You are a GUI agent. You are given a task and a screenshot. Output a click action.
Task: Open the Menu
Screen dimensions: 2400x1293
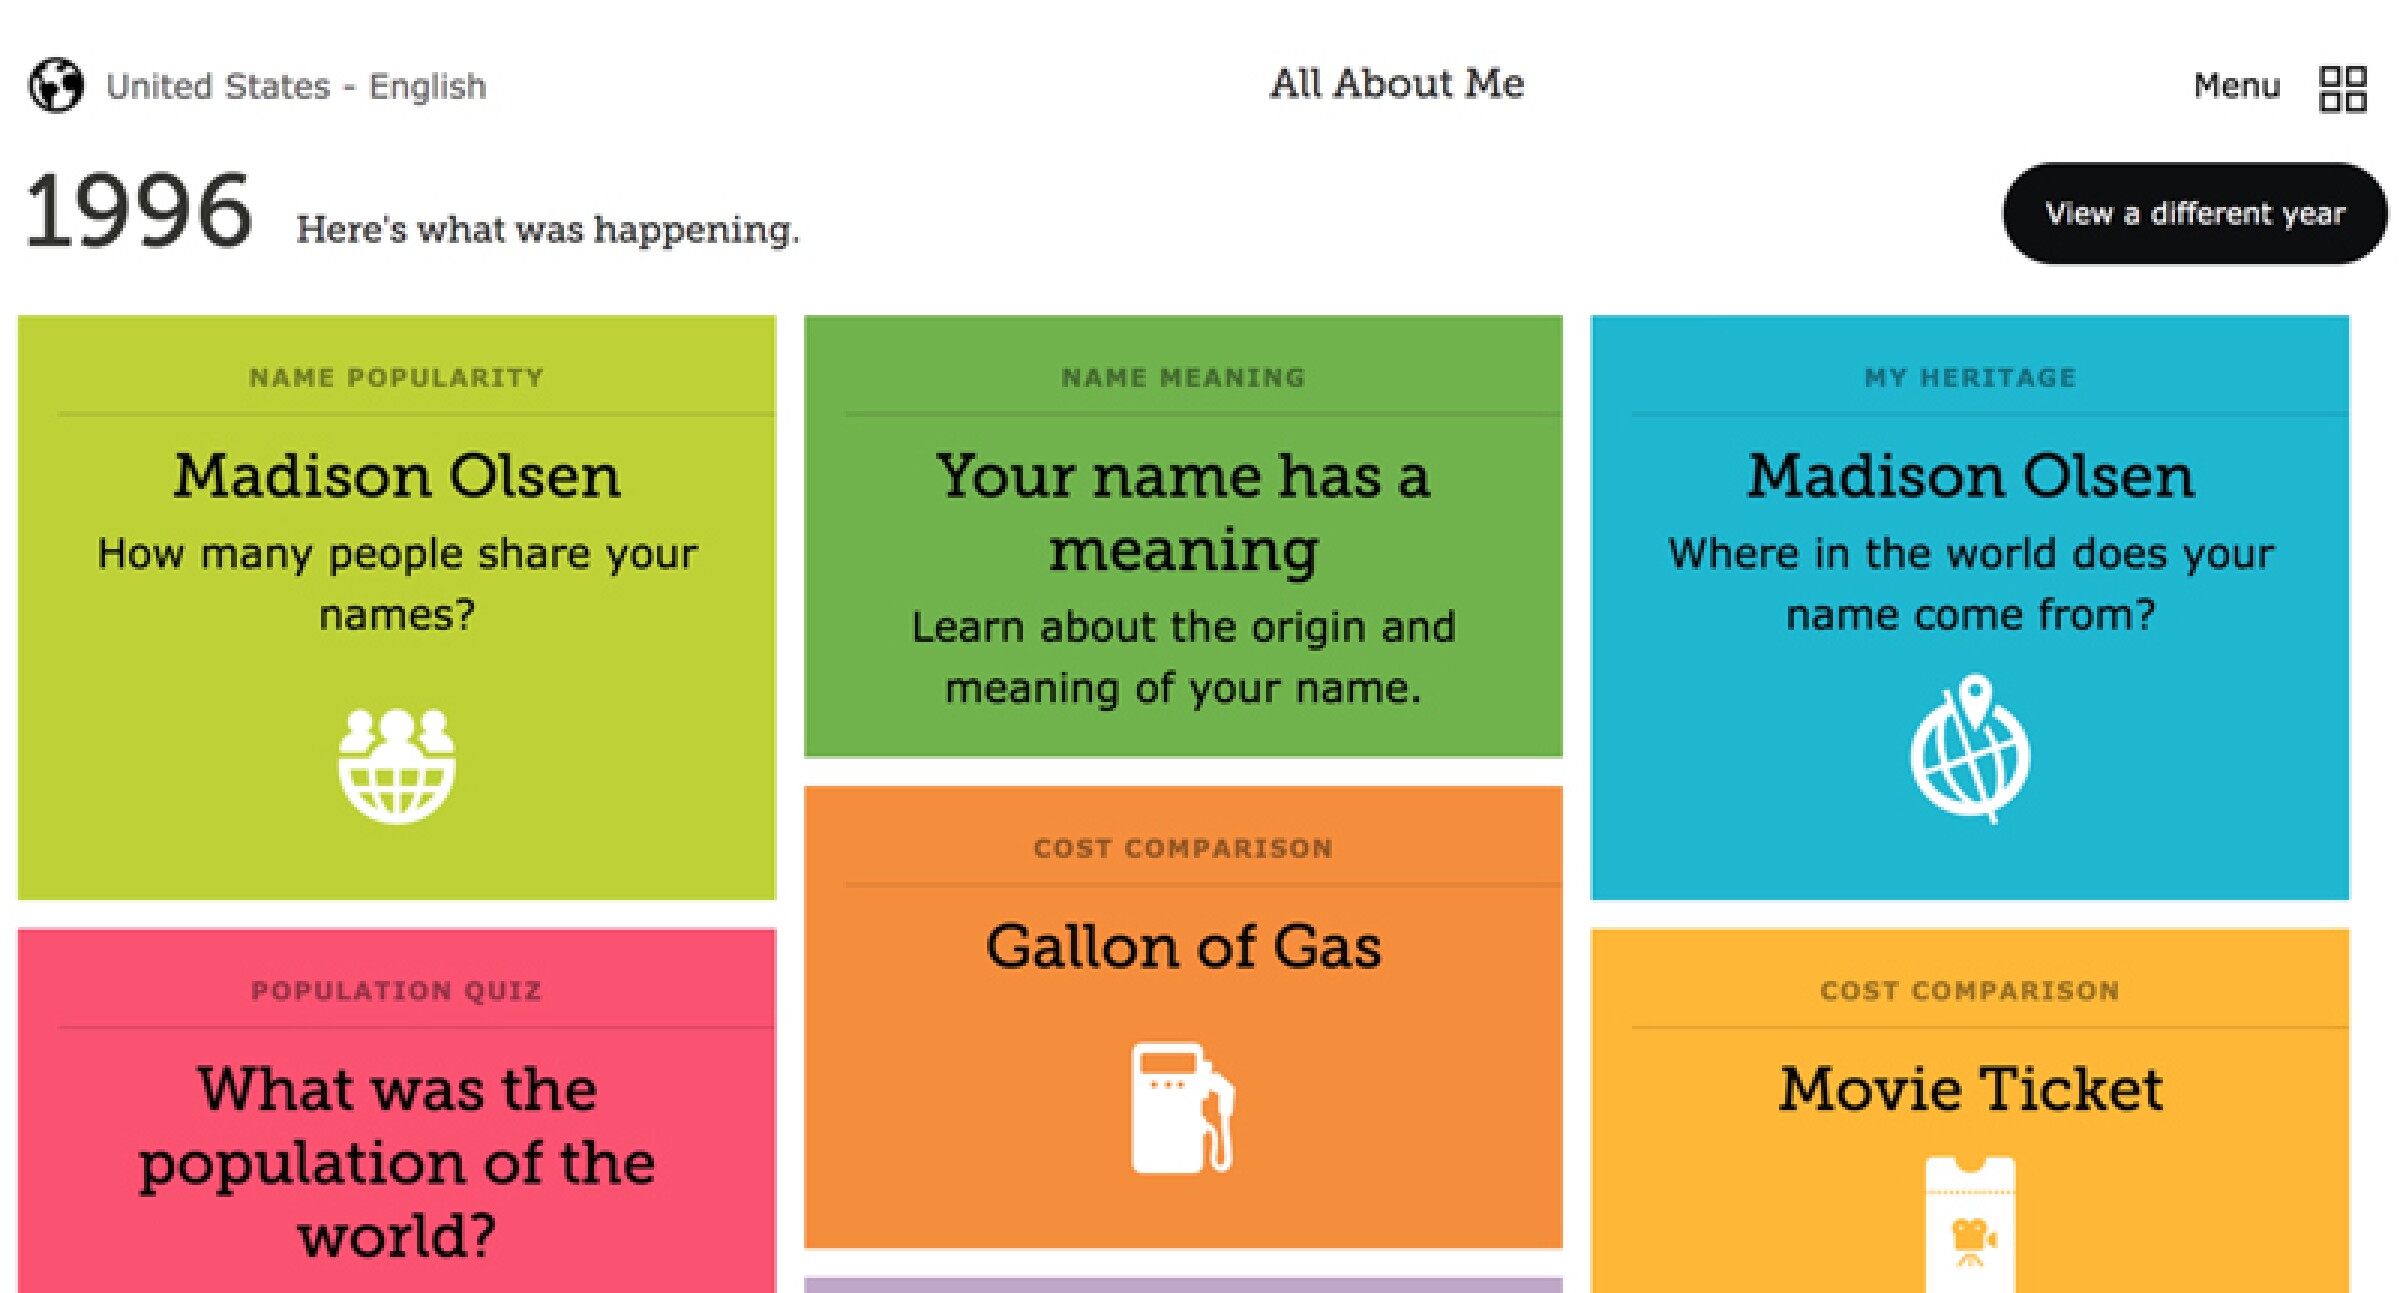click(2237, 88)
